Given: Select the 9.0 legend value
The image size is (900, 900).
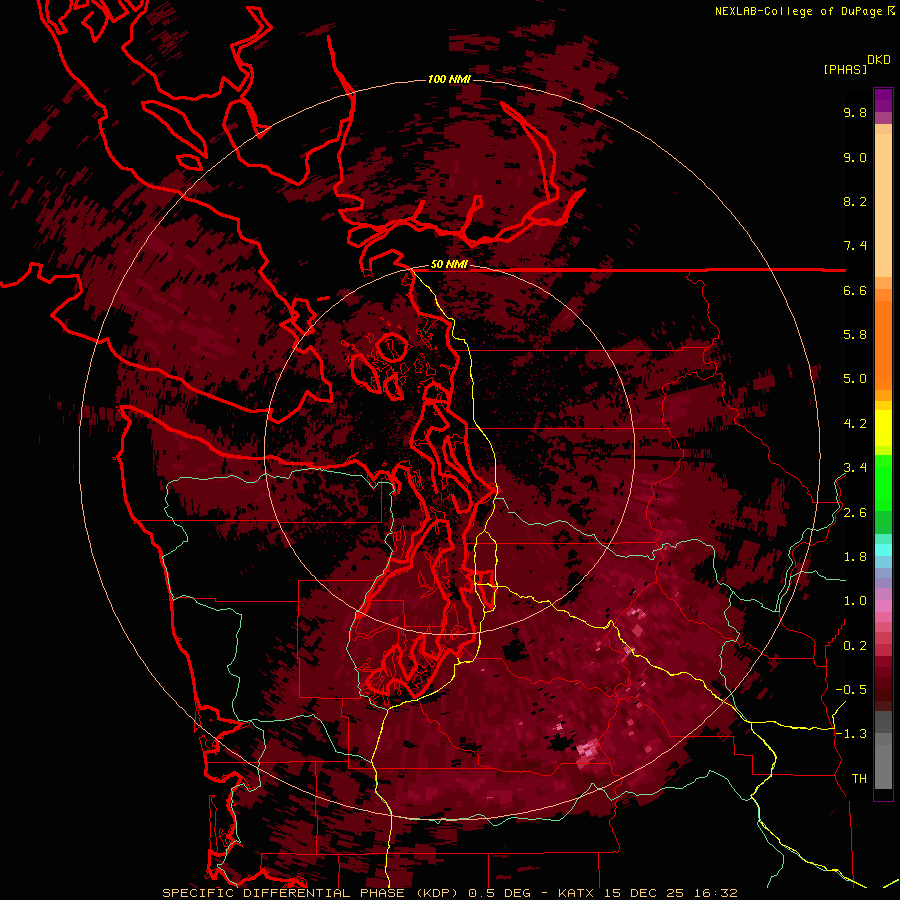Looking at the screenshot, I should click(x=855, y=157).
